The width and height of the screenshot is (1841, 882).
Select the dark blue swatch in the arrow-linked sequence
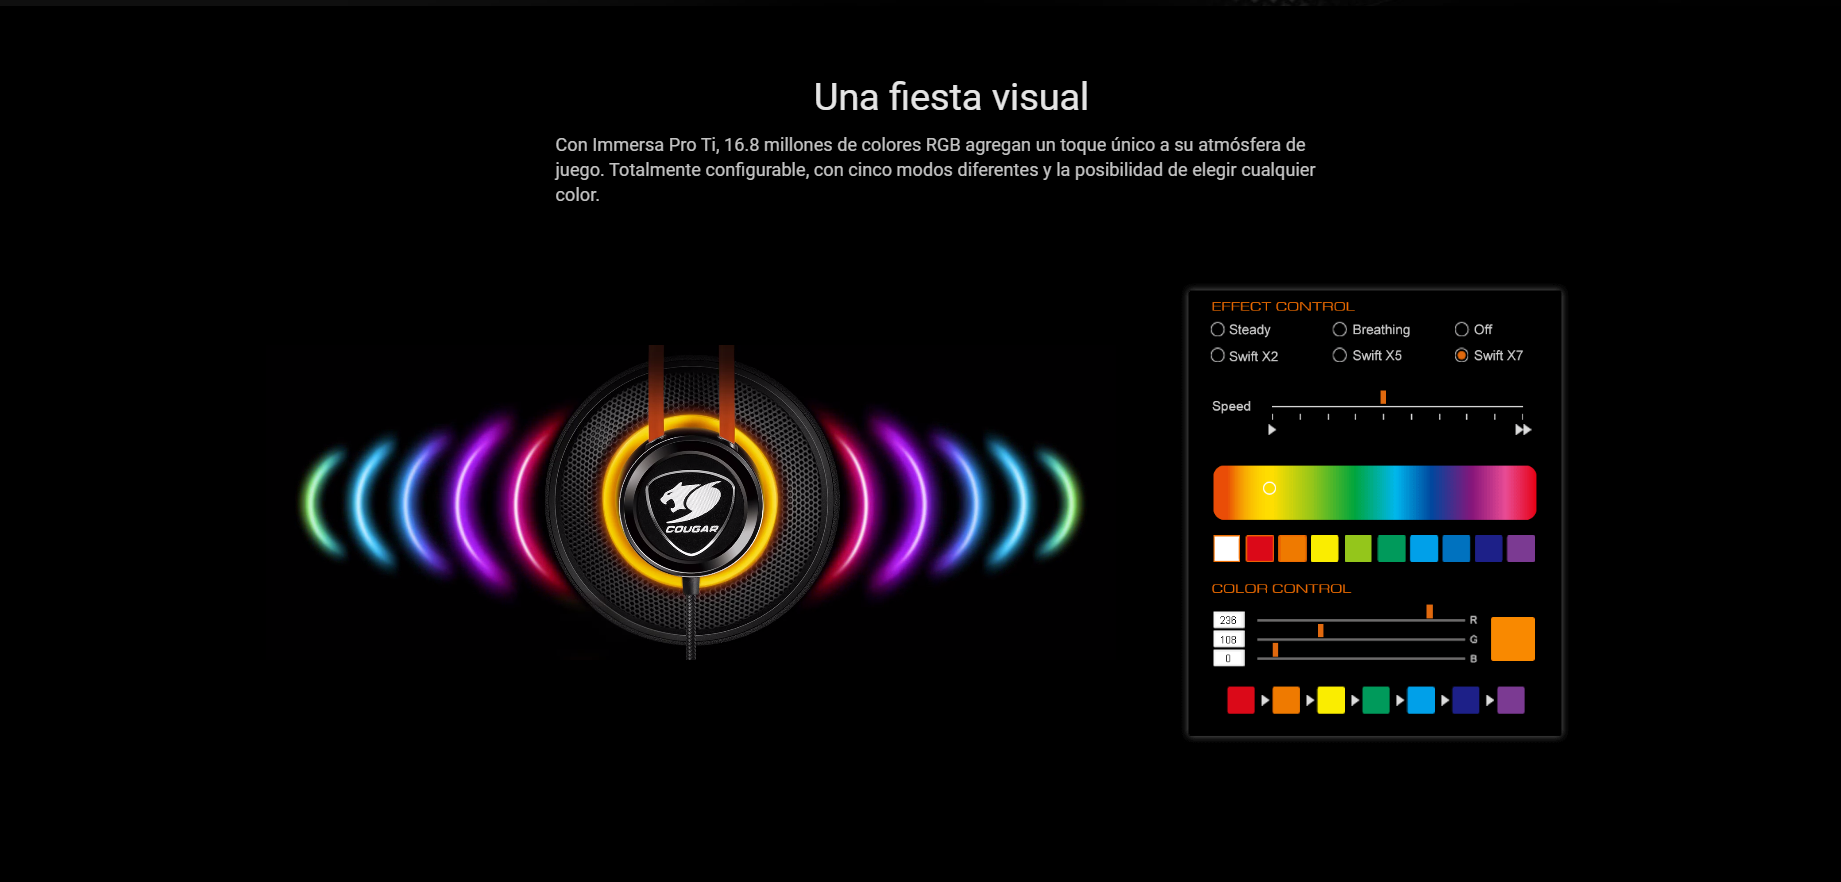point(1466,700)
